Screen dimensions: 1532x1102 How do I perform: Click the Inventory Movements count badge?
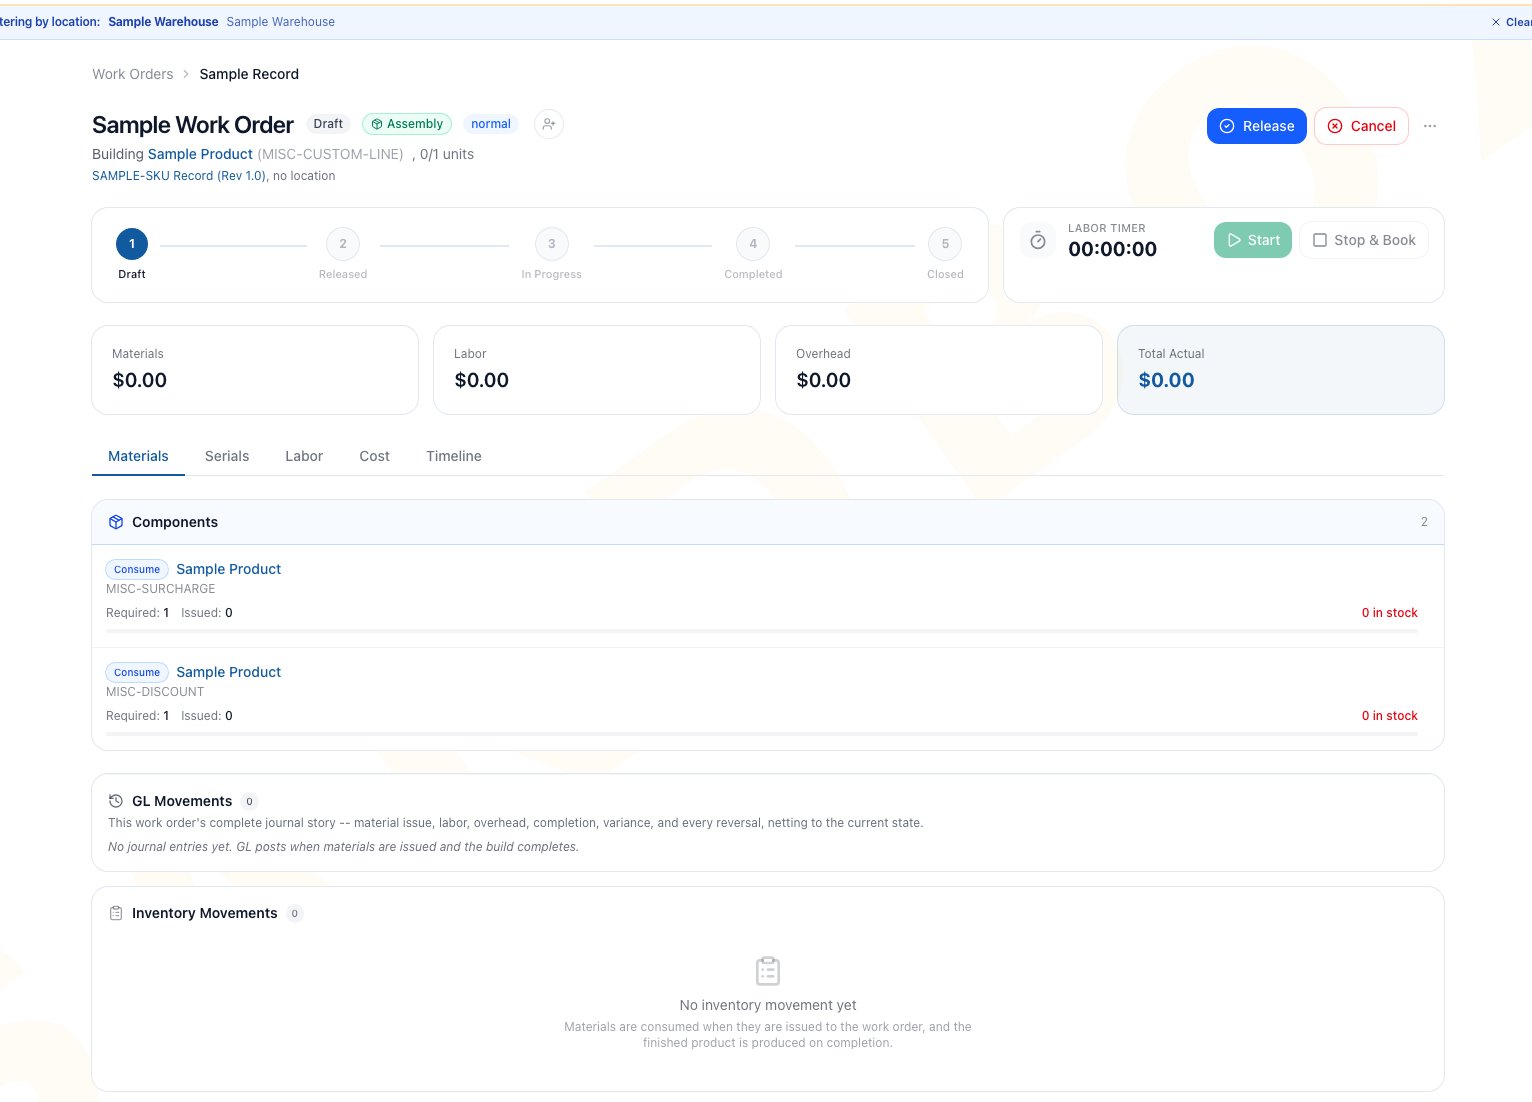[x=294, y=913]
